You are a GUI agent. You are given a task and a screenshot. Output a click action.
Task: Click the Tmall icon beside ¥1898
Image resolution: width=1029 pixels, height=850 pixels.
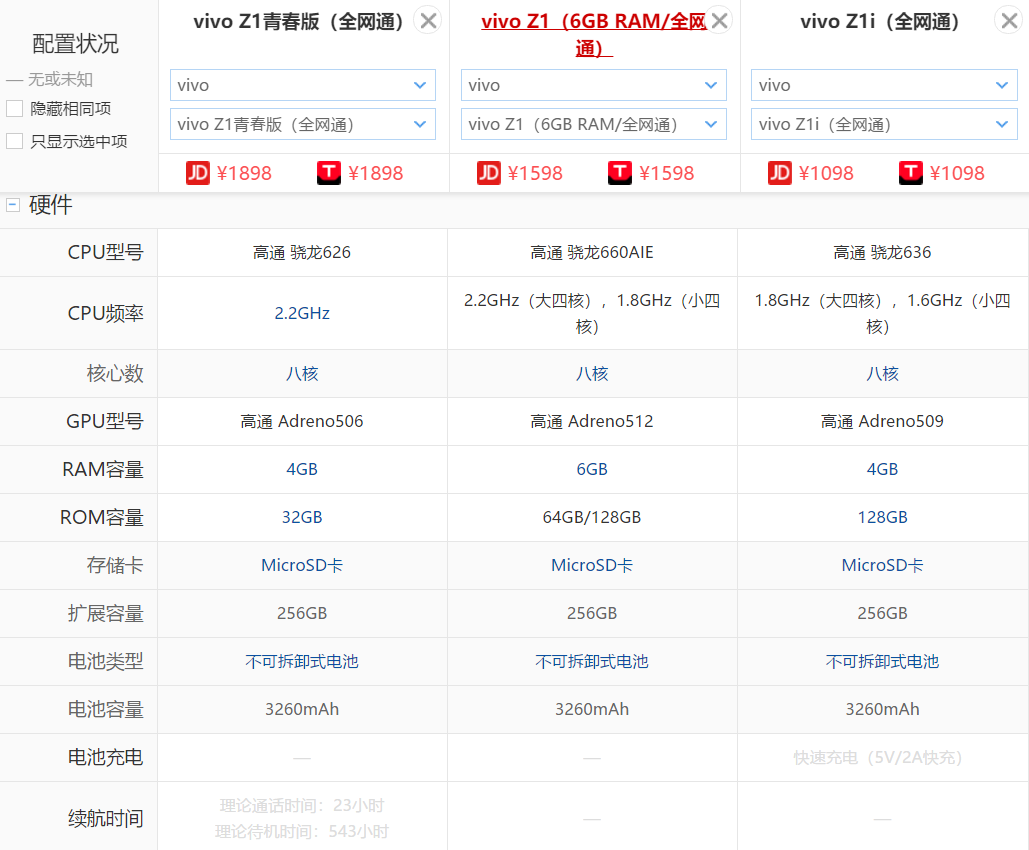(329, 173)
